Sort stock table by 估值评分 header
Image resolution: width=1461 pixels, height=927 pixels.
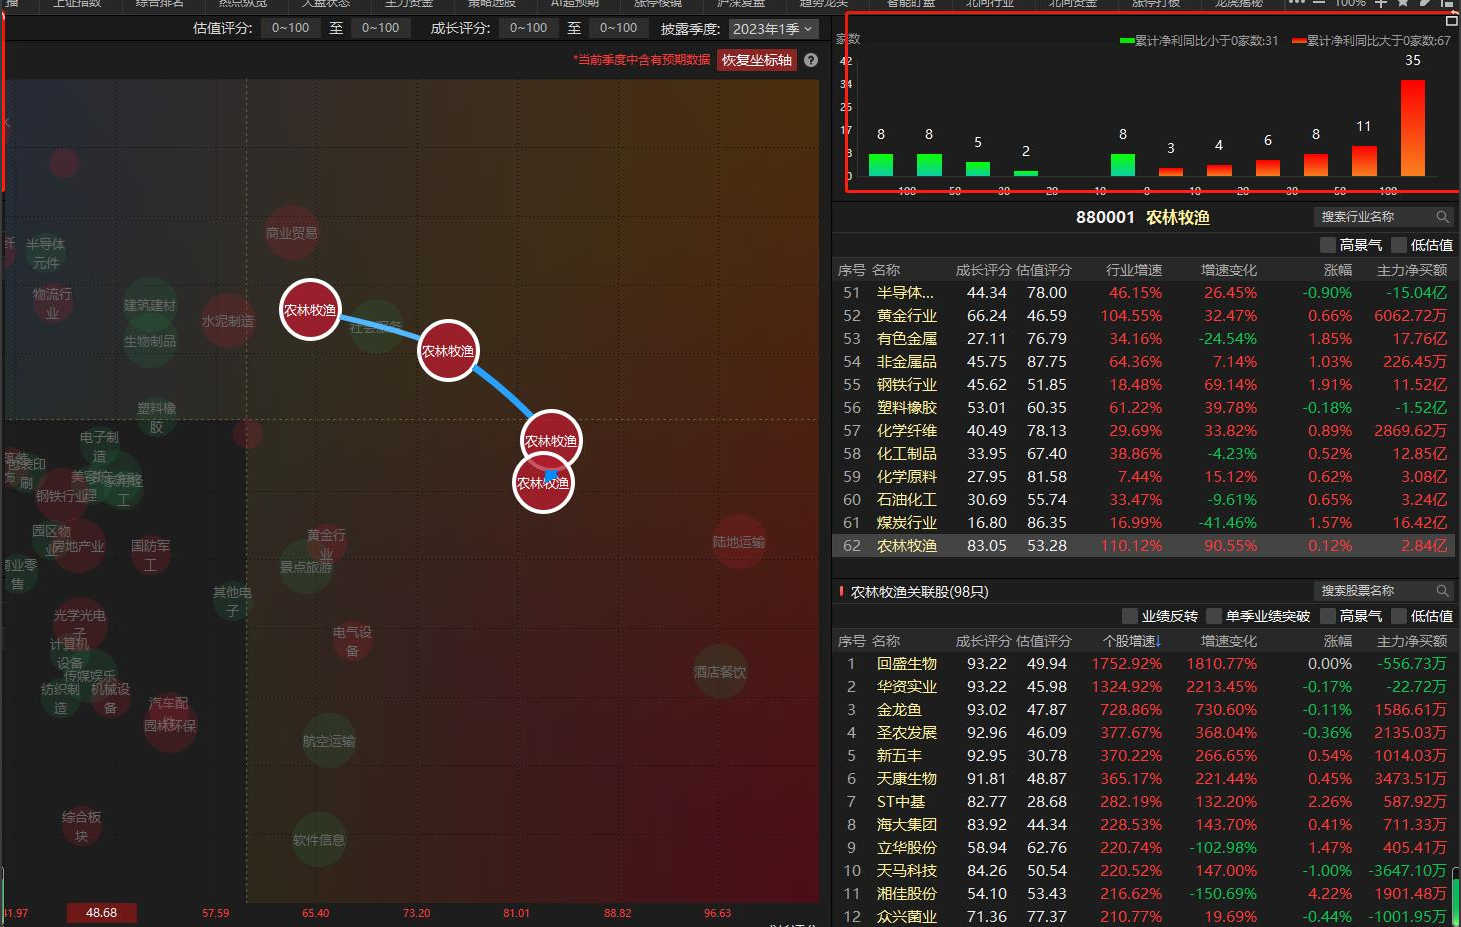(1043, 641)
